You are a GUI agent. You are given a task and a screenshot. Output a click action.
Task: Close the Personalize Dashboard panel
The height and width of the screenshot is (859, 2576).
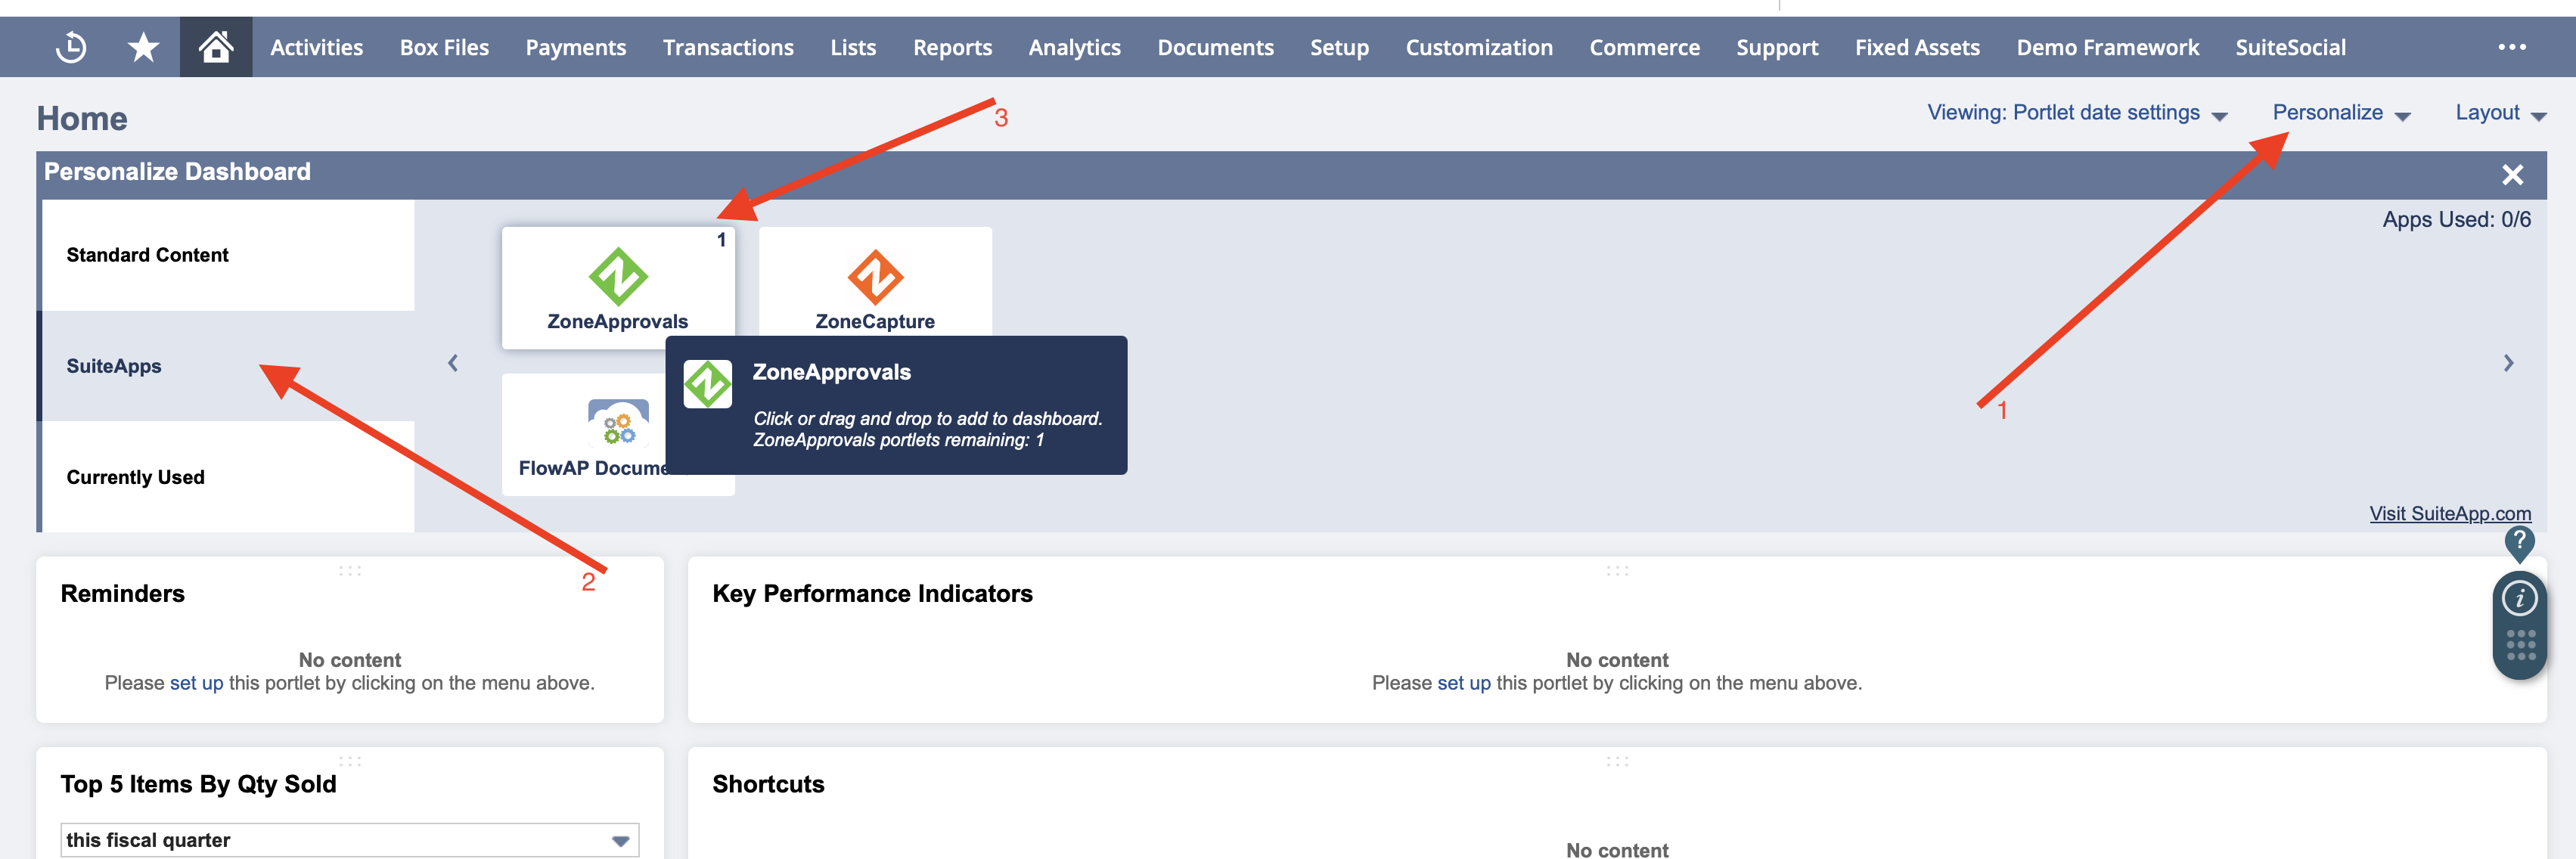pos(2512,175)
